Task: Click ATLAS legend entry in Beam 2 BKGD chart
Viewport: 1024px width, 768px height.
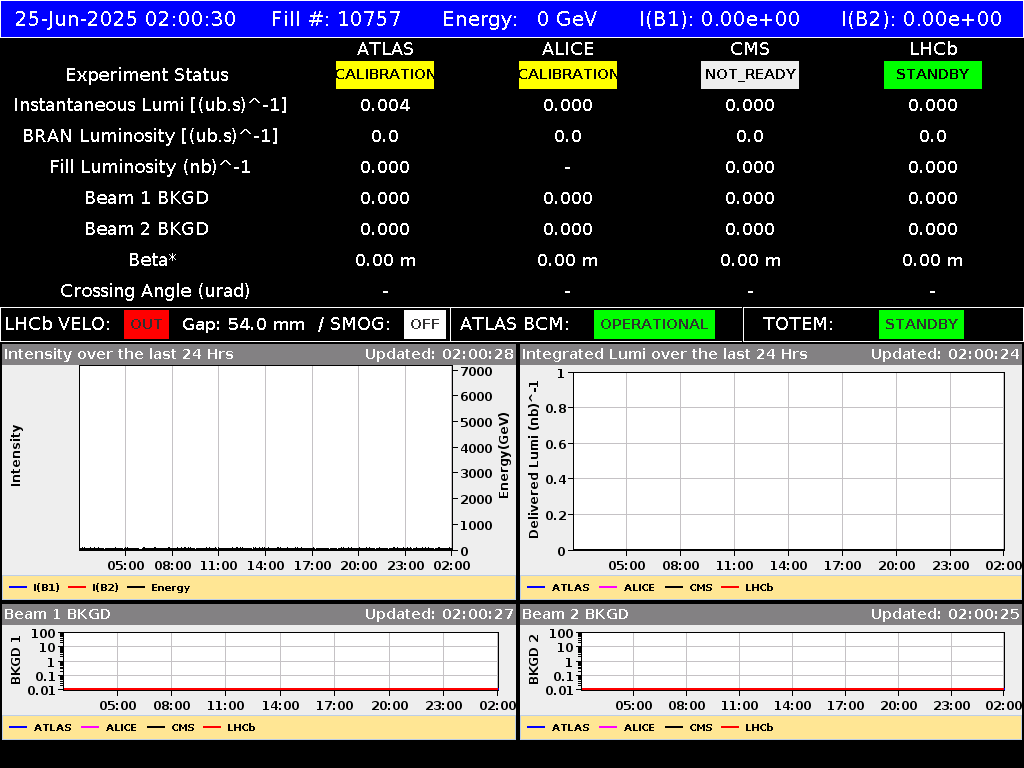Action: tap(558, 728)
